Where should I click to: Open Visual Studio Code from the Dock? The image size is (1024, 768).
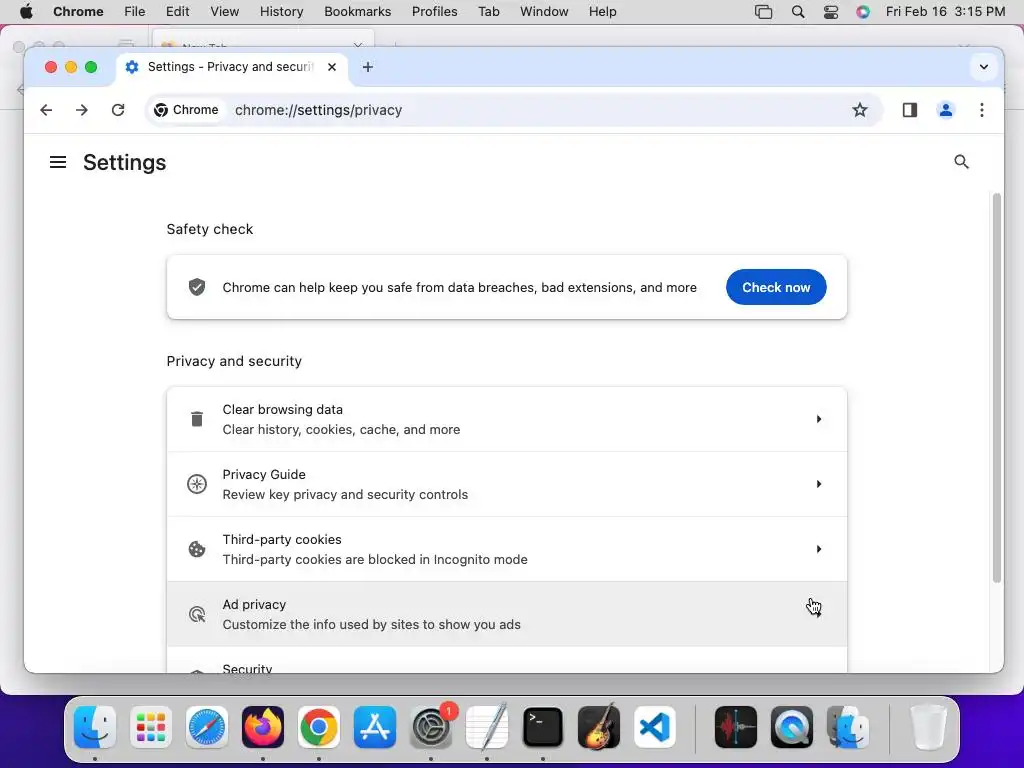coord(655,727)
